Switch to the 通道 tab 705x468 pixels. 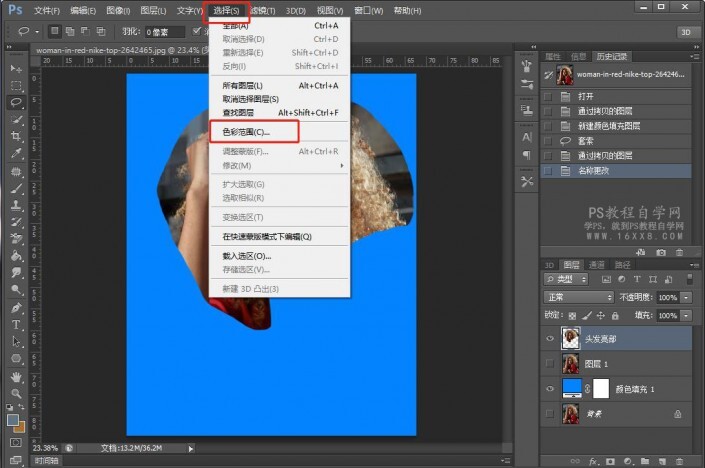596,265
